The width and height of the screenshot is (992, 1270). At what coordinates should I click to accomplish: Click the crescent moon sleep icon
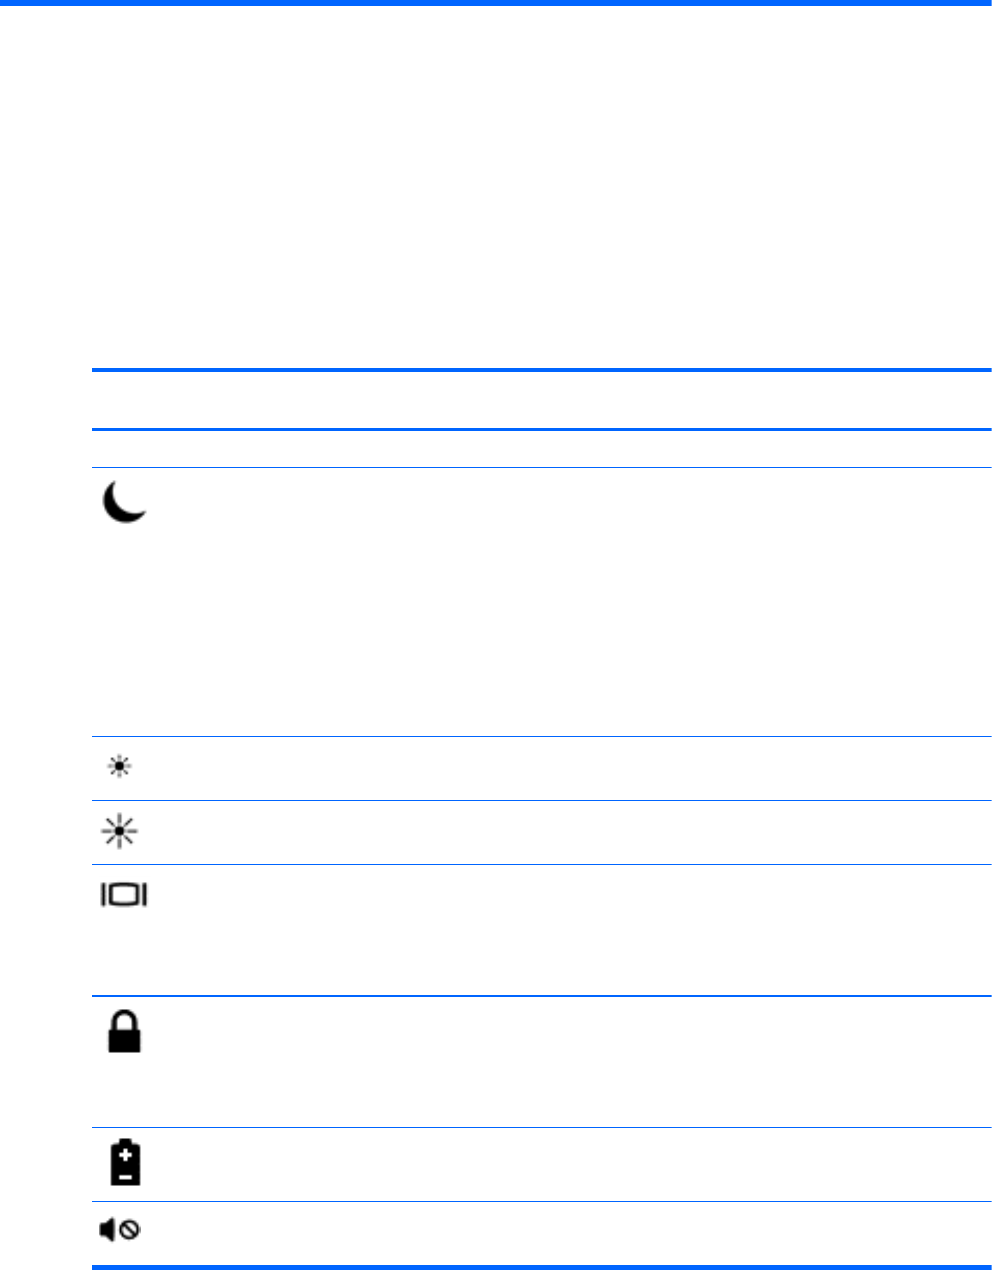pos(125,501)
